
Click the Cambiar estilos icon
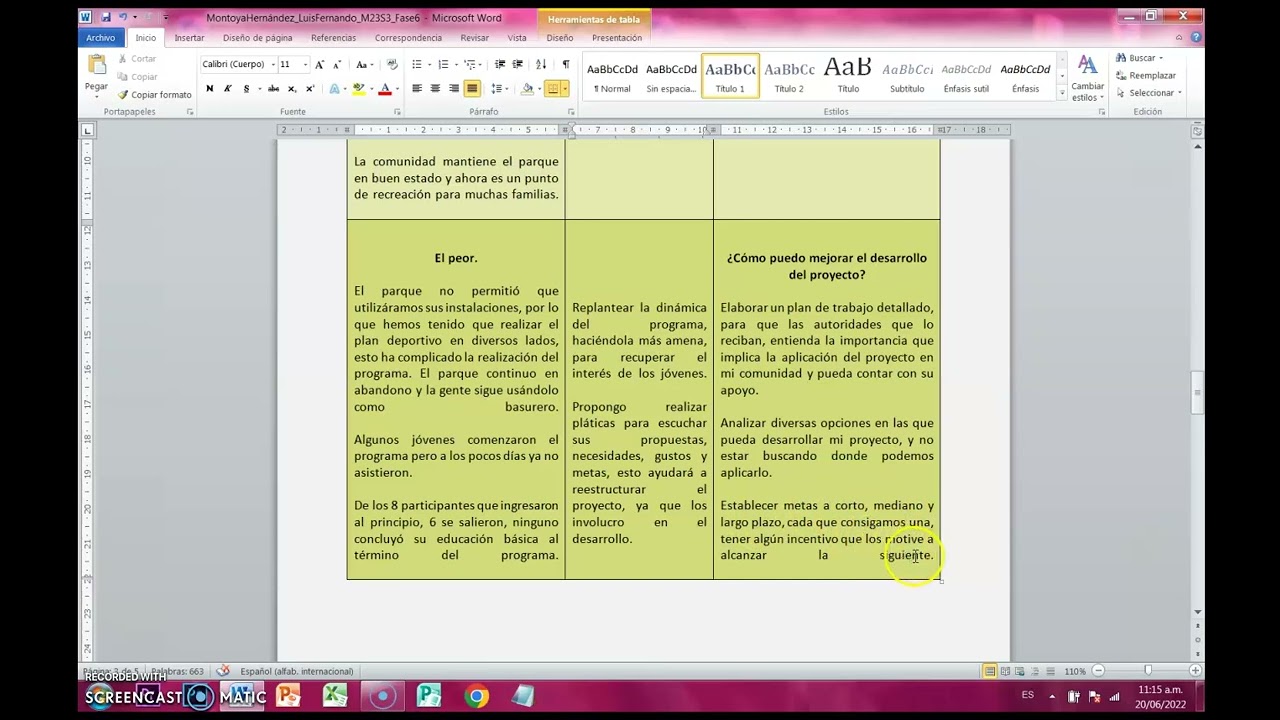coord(1087,65)
